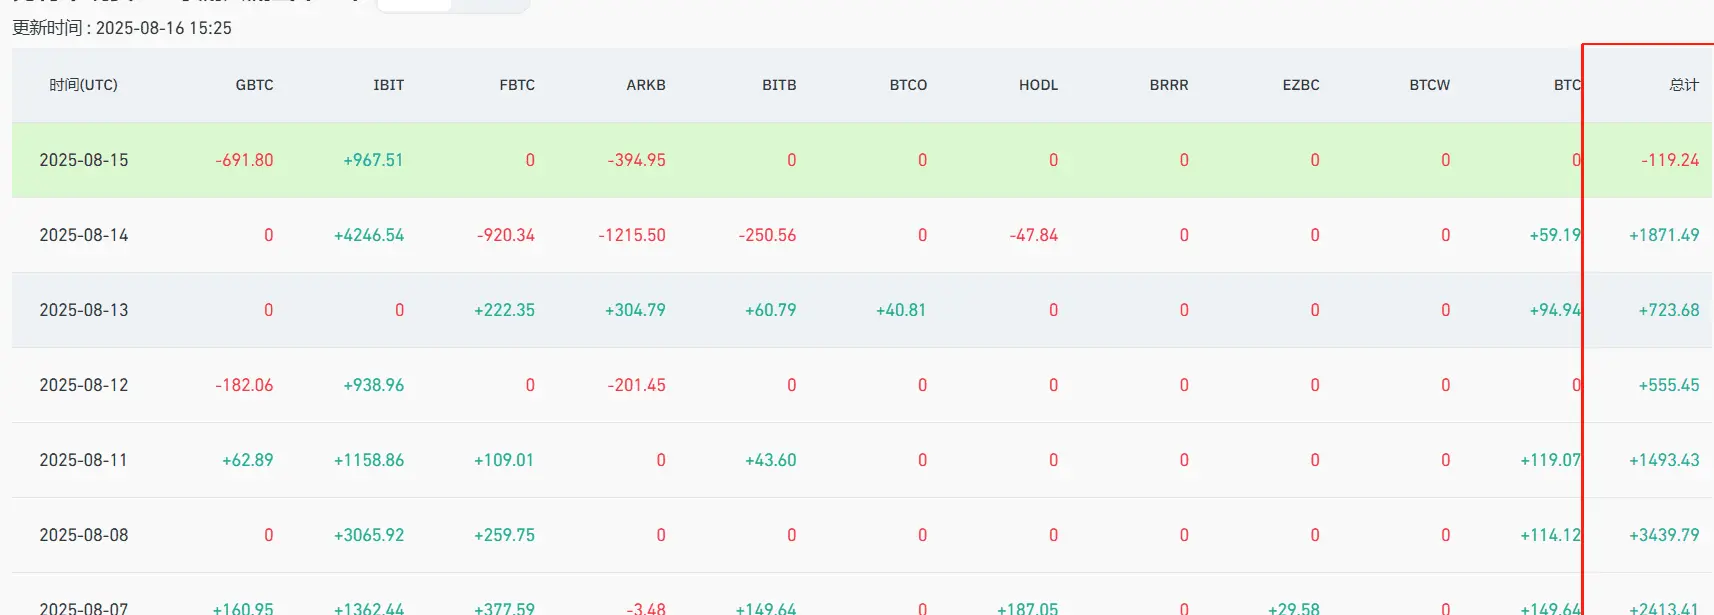
Task: Click the ARKB value +304.79
Action: coord(635,310)
